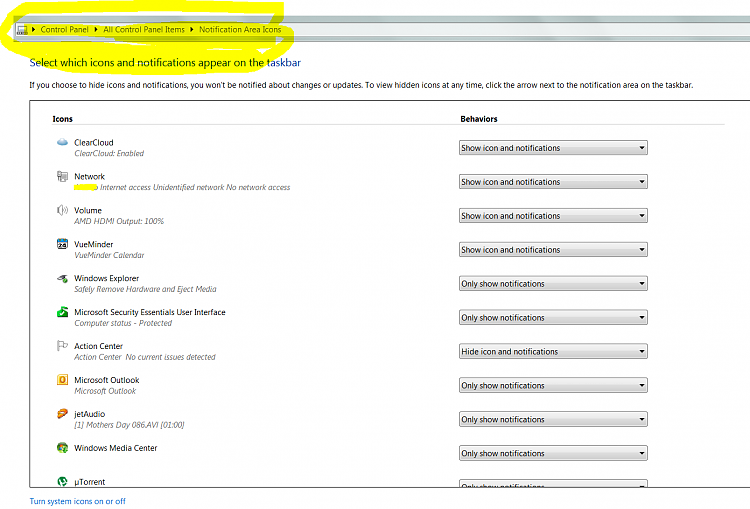Click the Volume speaker icon
The width and height of the screenshot is (750, 509).
[x=62, y=210]
